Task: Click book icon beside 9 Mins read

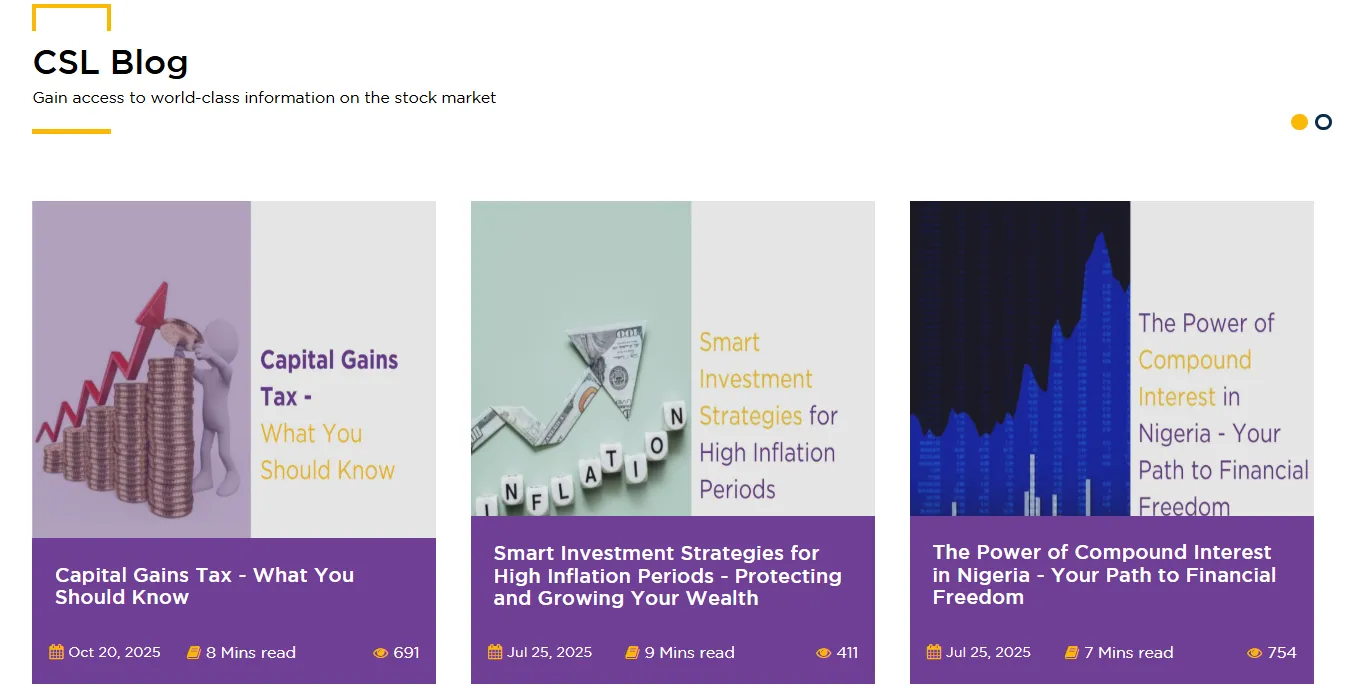Action: click(632, 653)
